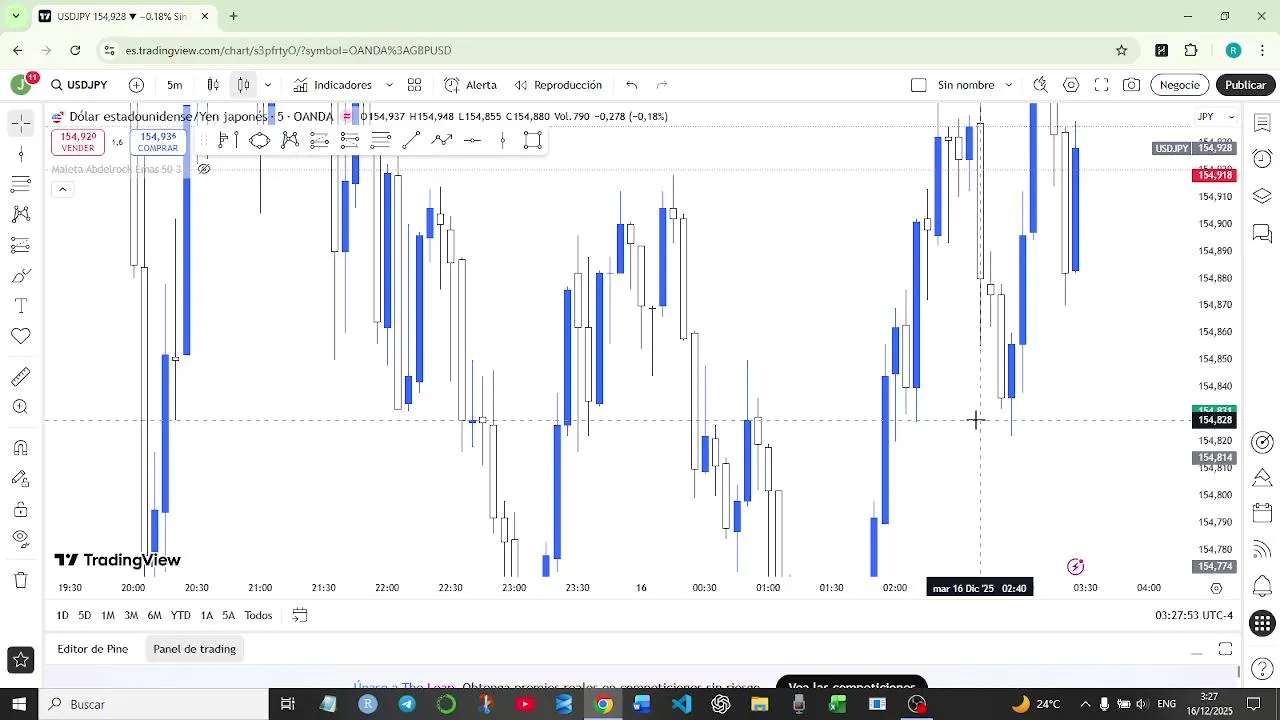Open trend line drawing tools
Screen dimensions: 1280x720
coord(21,154)
